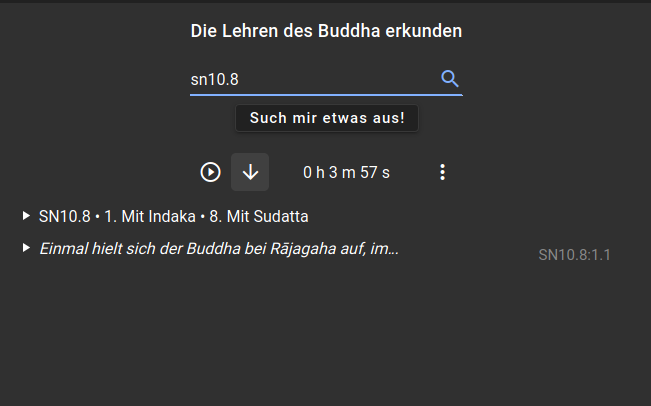Play the sutta audio with the circle play icon
This screenshot has width=651, height=406.
point(210,172)
